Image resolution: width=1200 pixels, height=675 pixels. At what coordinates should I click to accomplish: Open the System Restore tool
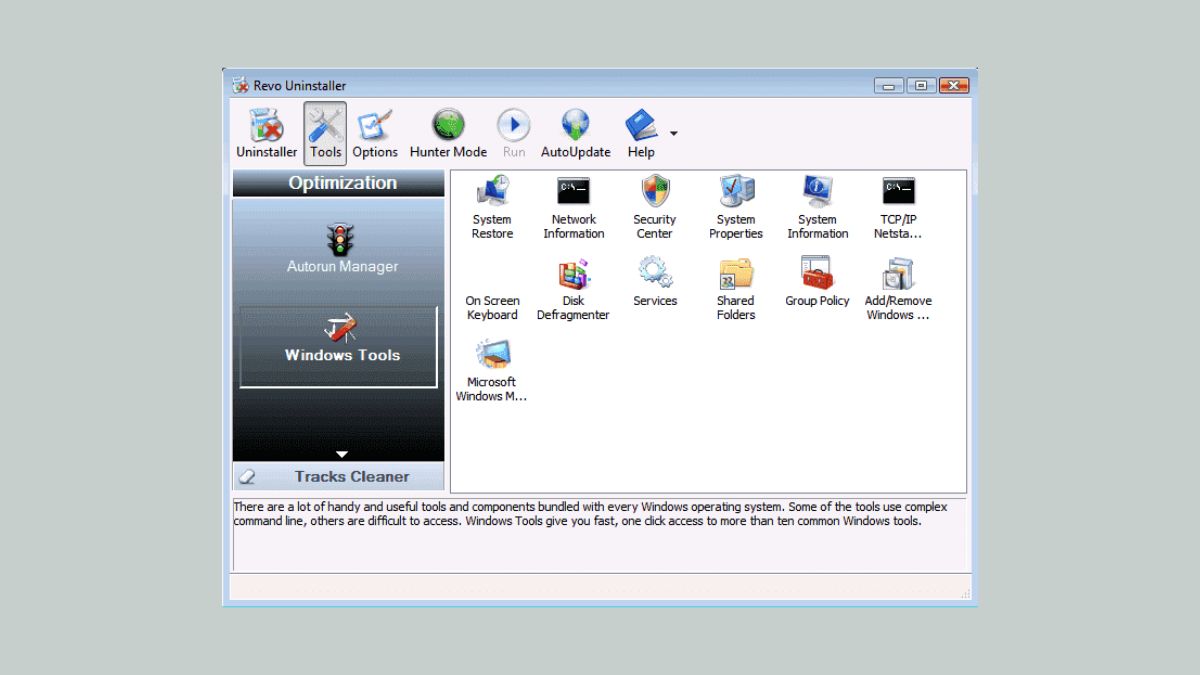[x=492, y=207]
